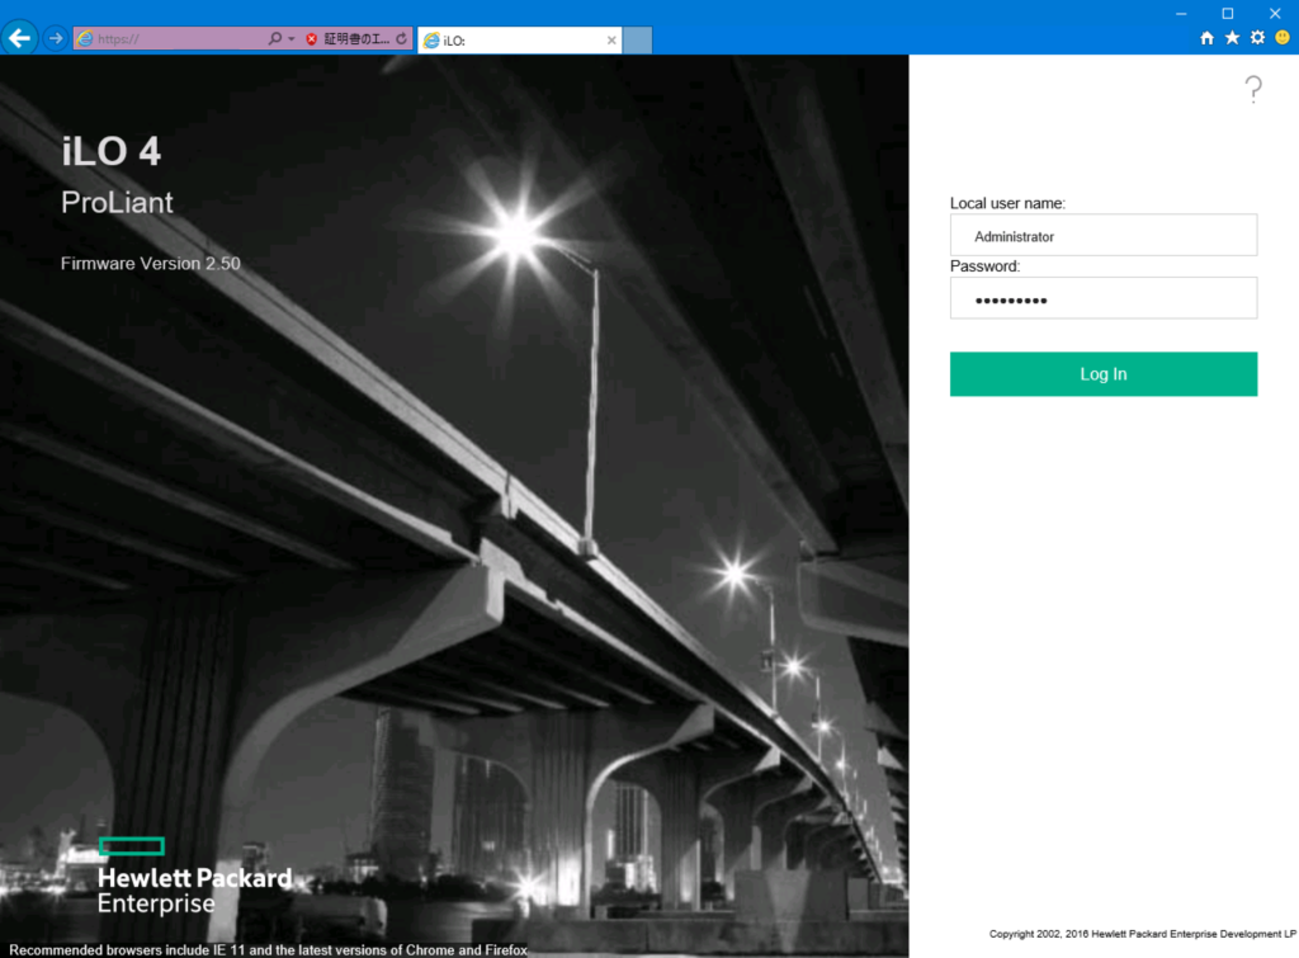1299x958 pixels.
Task: Click the certificate error text in address bar
Action: point(356,39)
